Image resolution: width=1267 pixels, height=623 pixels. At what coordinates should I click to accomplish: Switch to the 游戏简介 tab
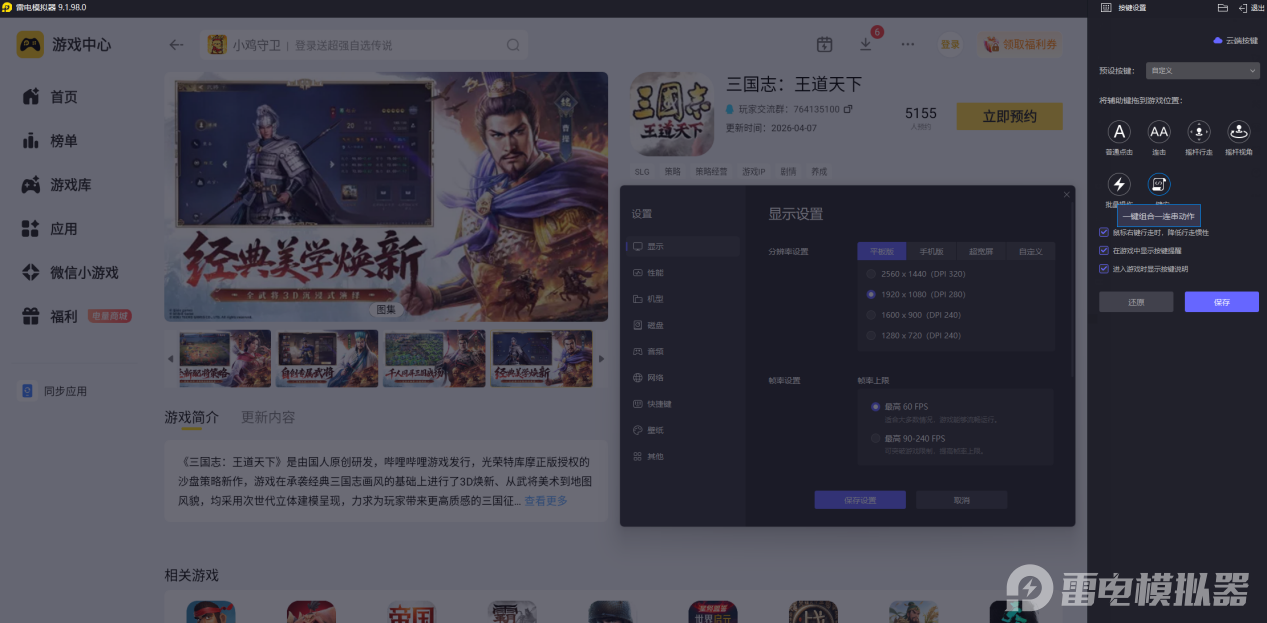tap(191, 417)
